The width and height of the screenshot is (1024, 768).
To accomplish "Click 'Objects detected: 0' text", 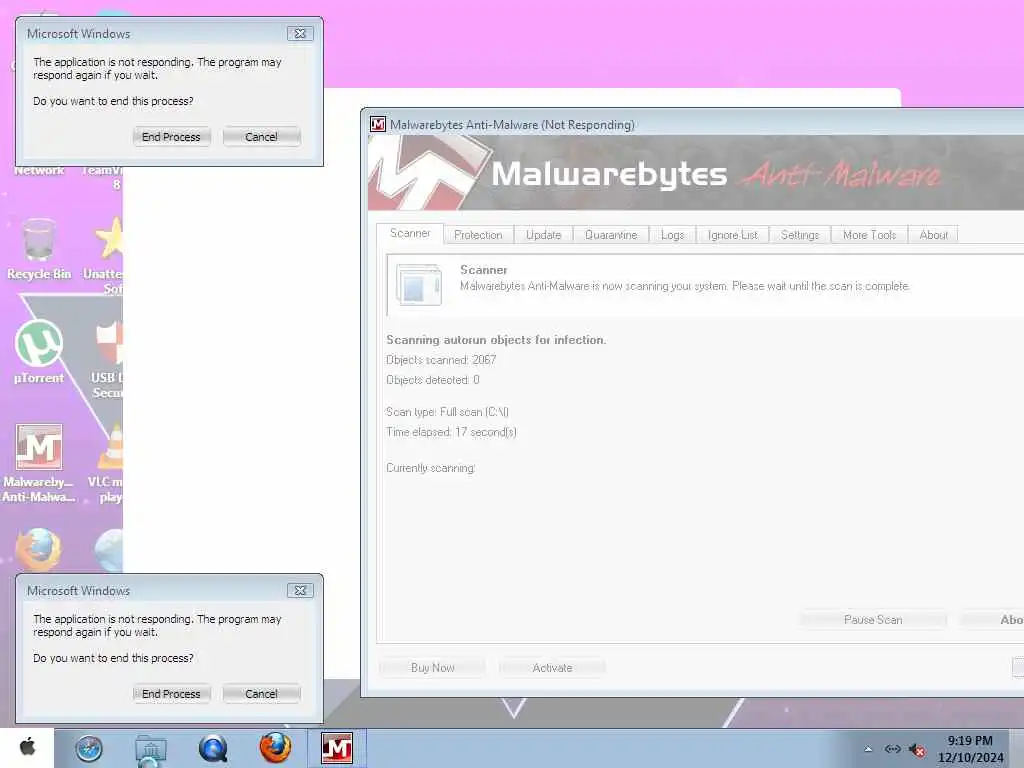I will pyautogui.click(x=432, y=379).
